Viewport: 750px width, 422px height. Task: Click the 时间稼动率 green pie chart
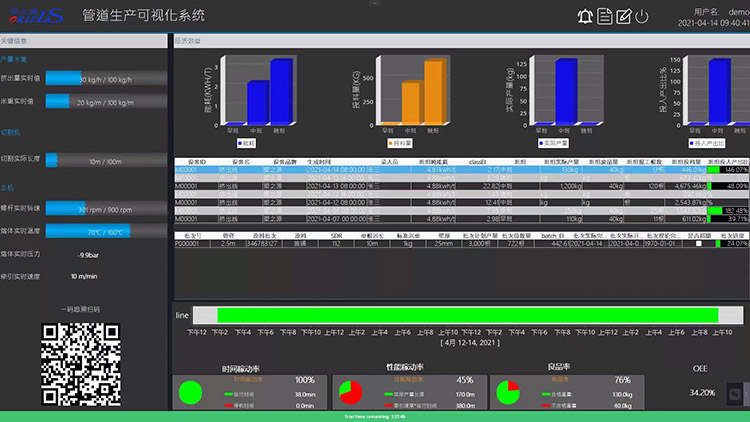coord(190,393)
